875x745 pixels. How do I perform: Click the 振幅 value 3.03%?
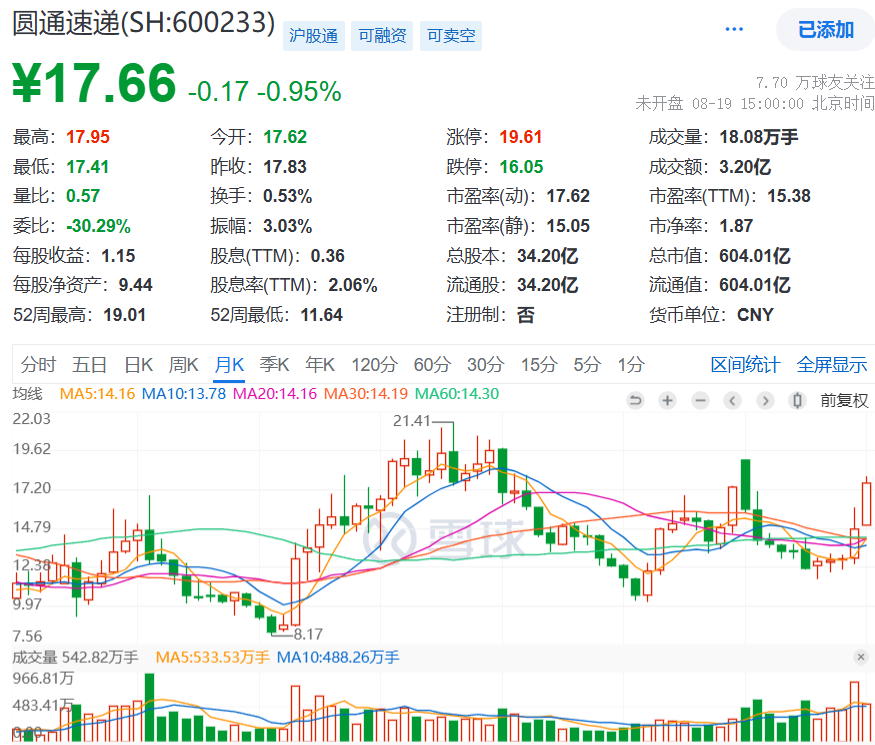[x=288, y=226]
